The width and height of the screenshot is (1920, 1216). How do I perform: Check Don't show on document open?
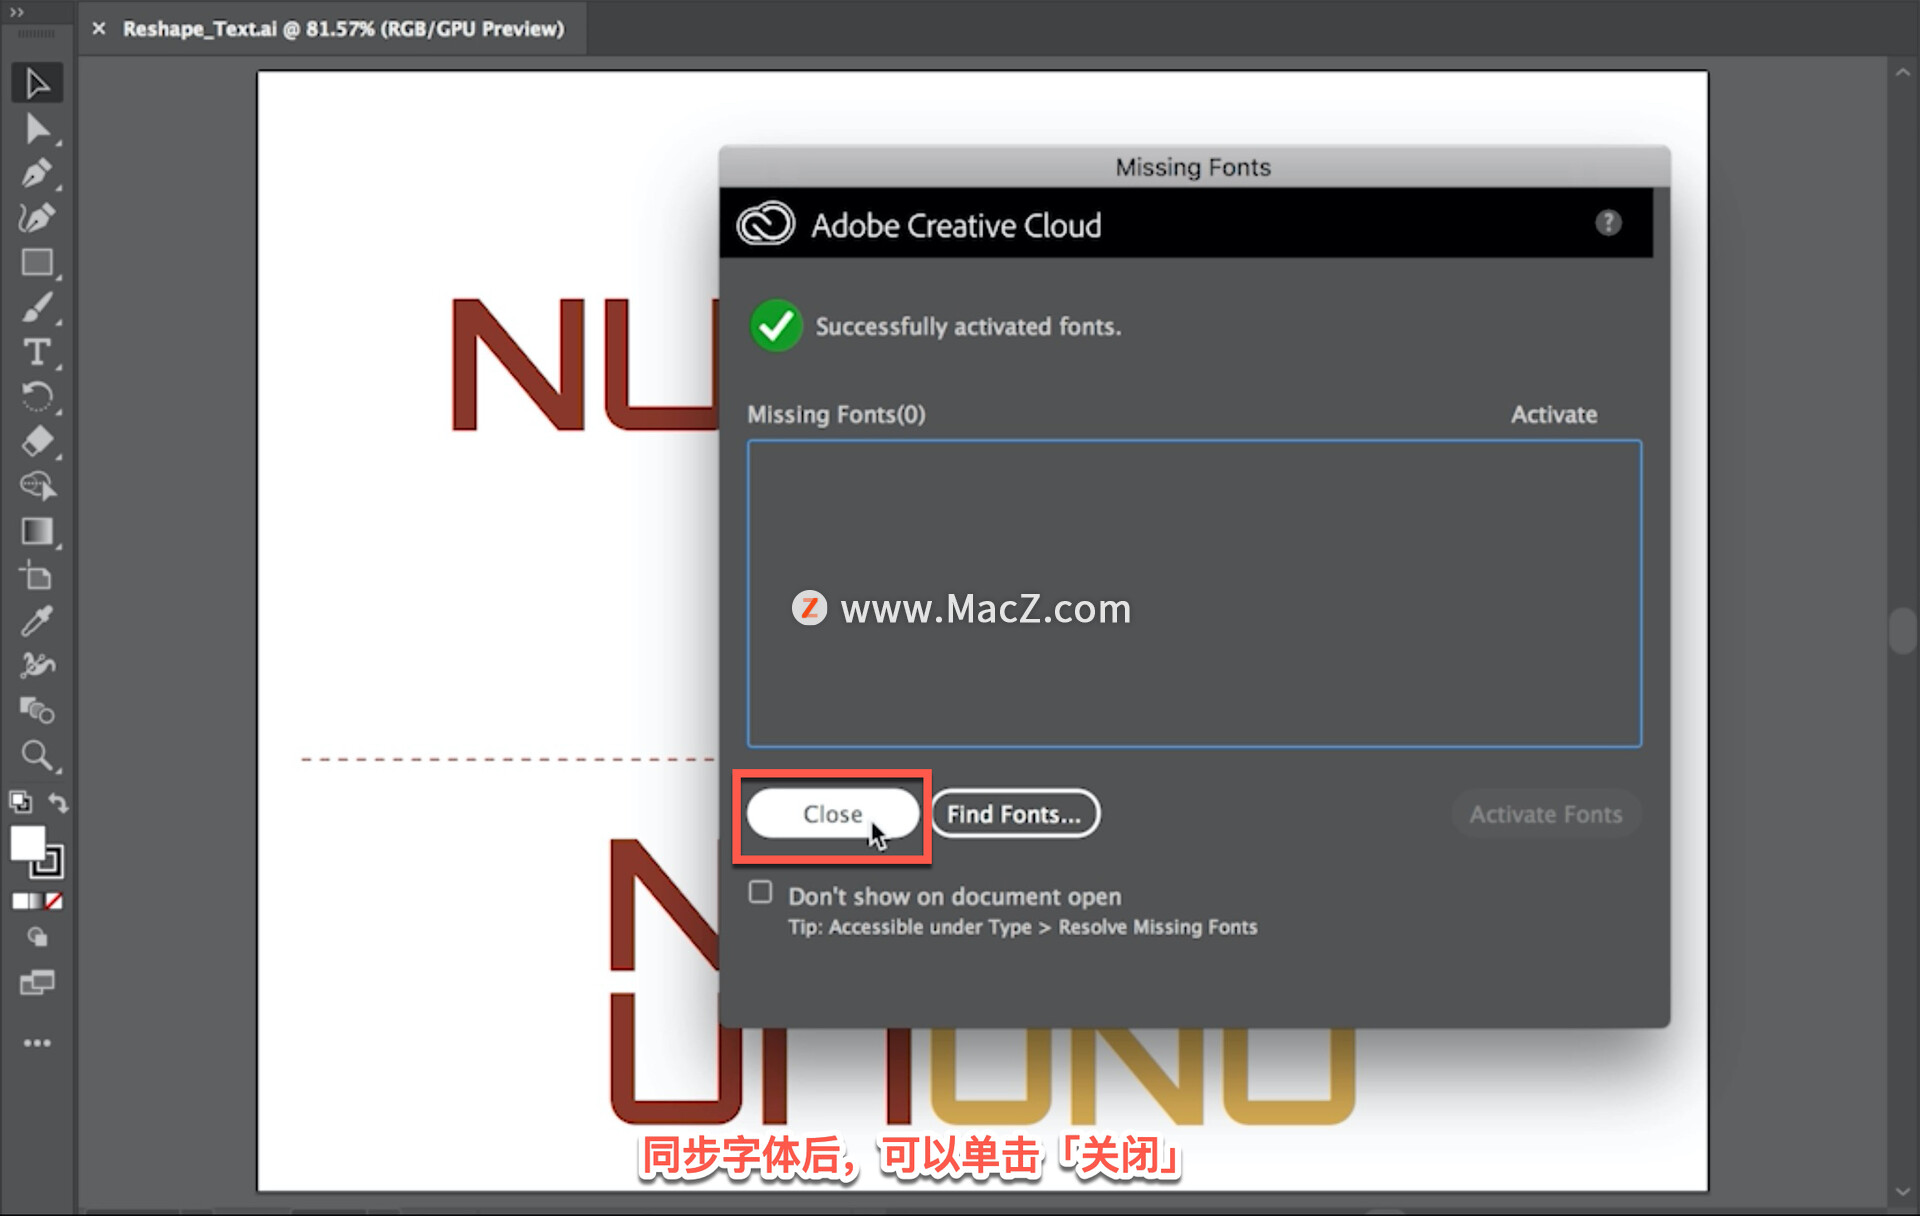click(760, 893)
